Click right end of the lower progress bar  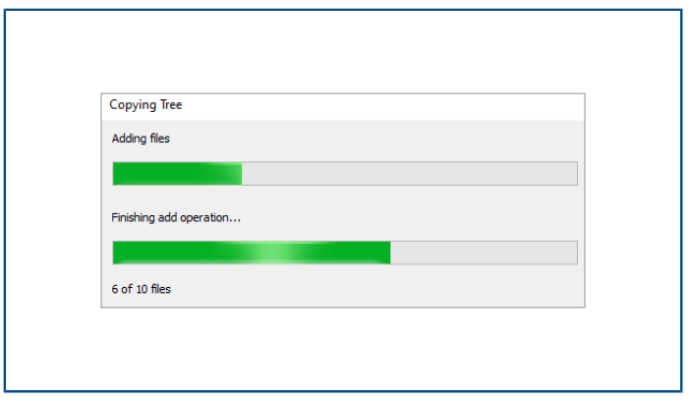574,252
